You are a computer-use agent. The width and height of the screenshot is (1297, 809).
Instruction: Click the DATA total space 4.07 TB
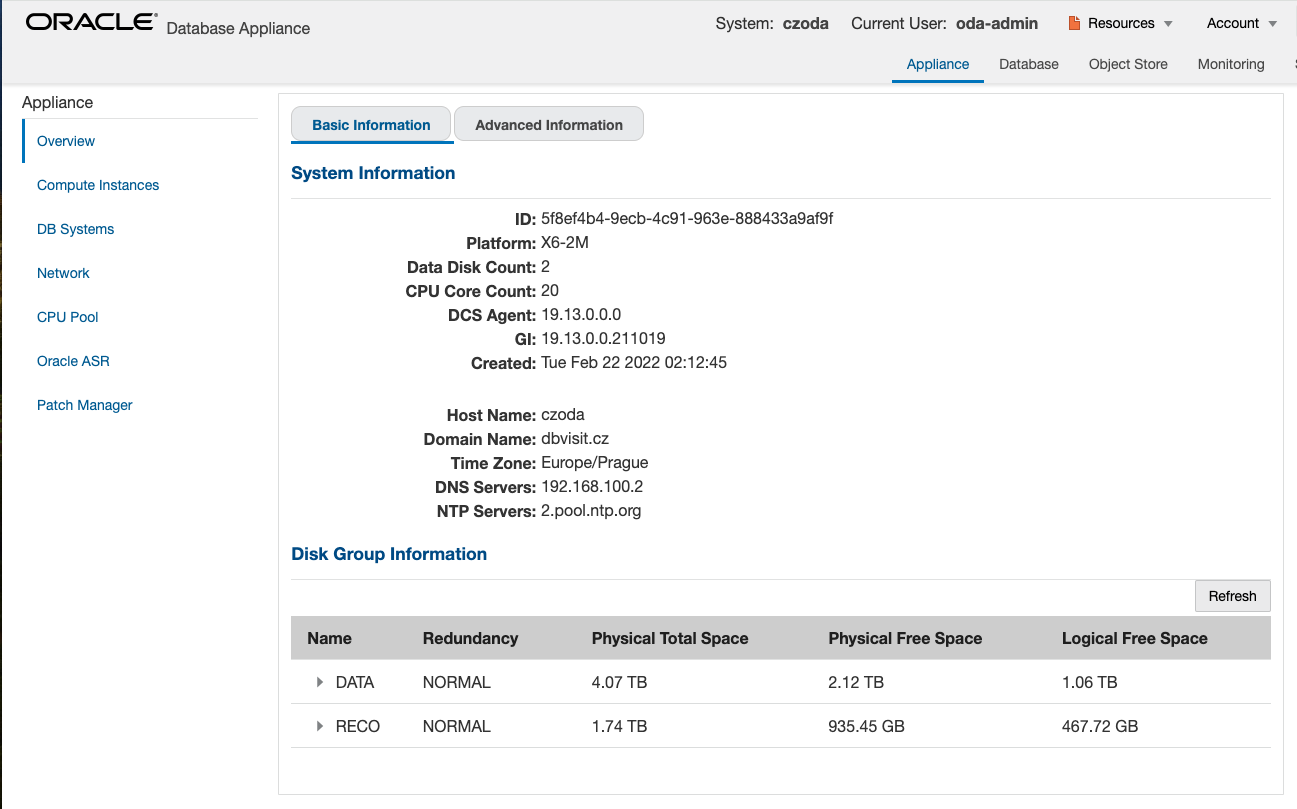point(620,682)
